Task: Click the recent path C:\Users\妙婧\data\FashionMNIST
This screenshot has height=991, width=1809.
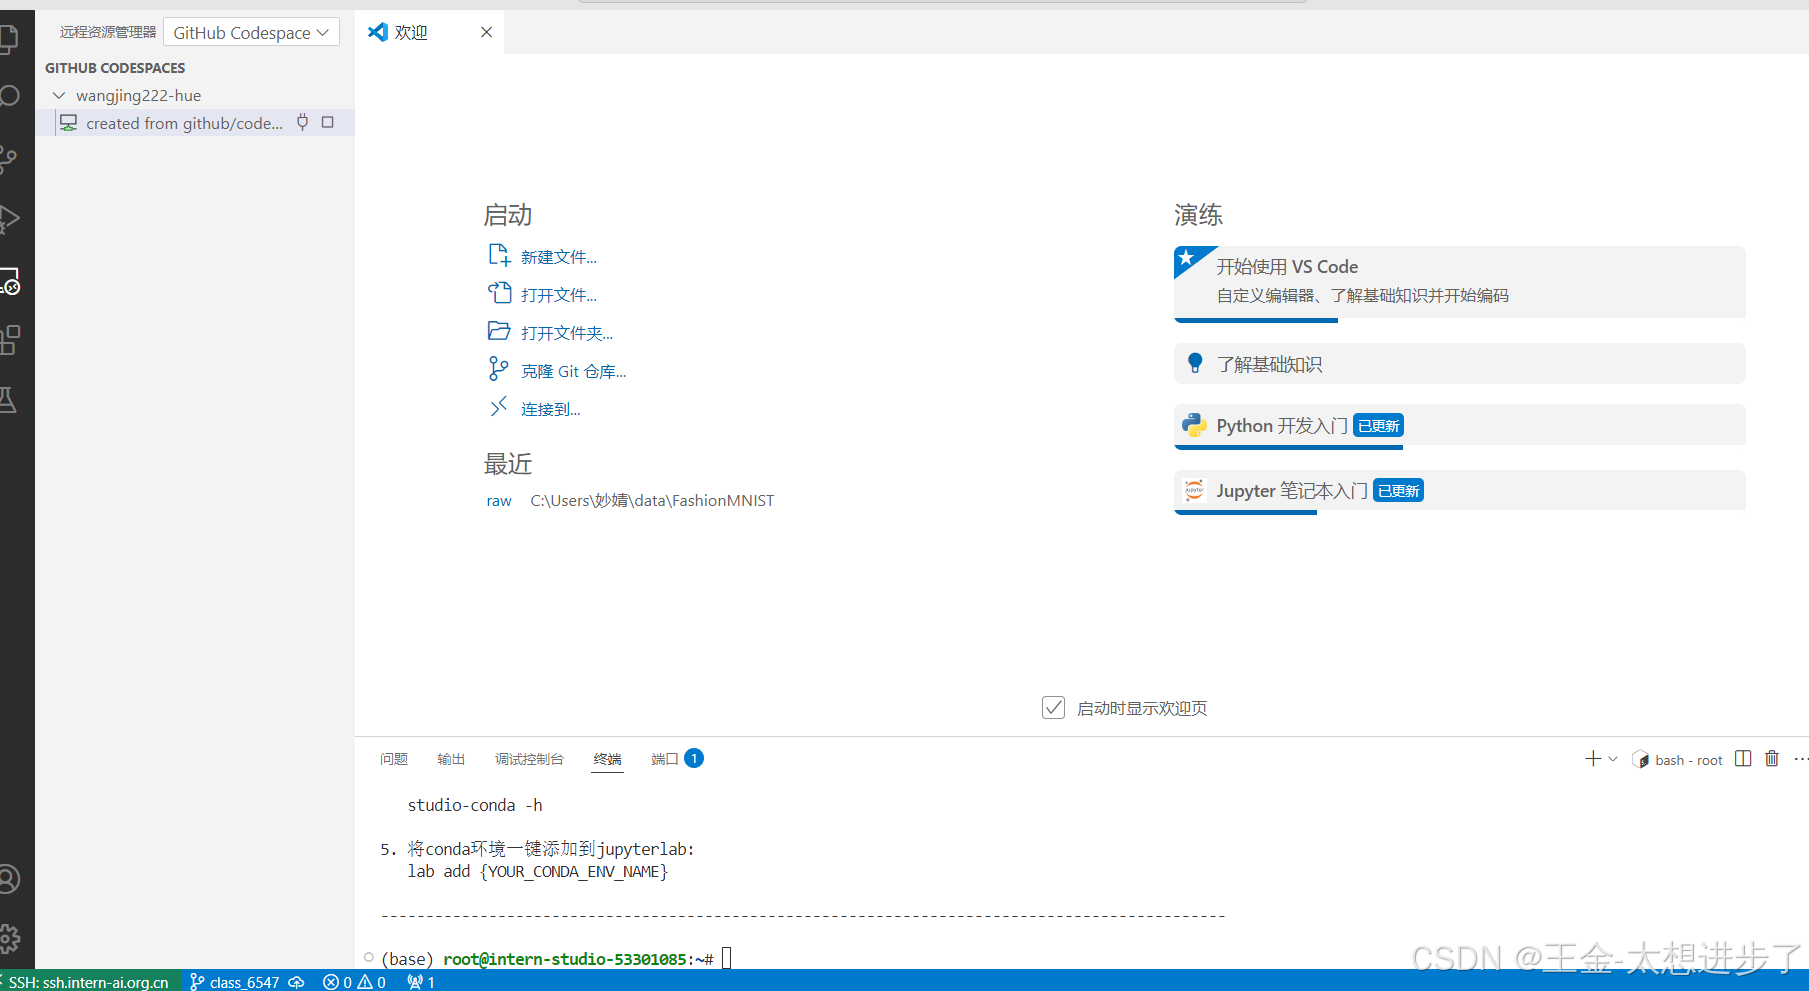Action: click(652, 500)
